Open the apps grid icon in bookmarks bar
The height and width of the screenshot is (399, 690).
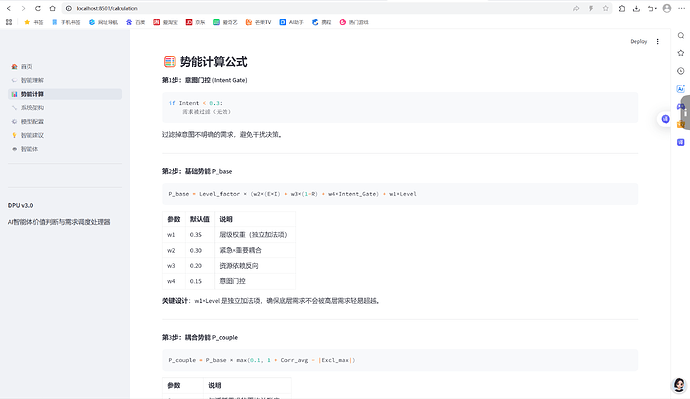click(9, 22)
